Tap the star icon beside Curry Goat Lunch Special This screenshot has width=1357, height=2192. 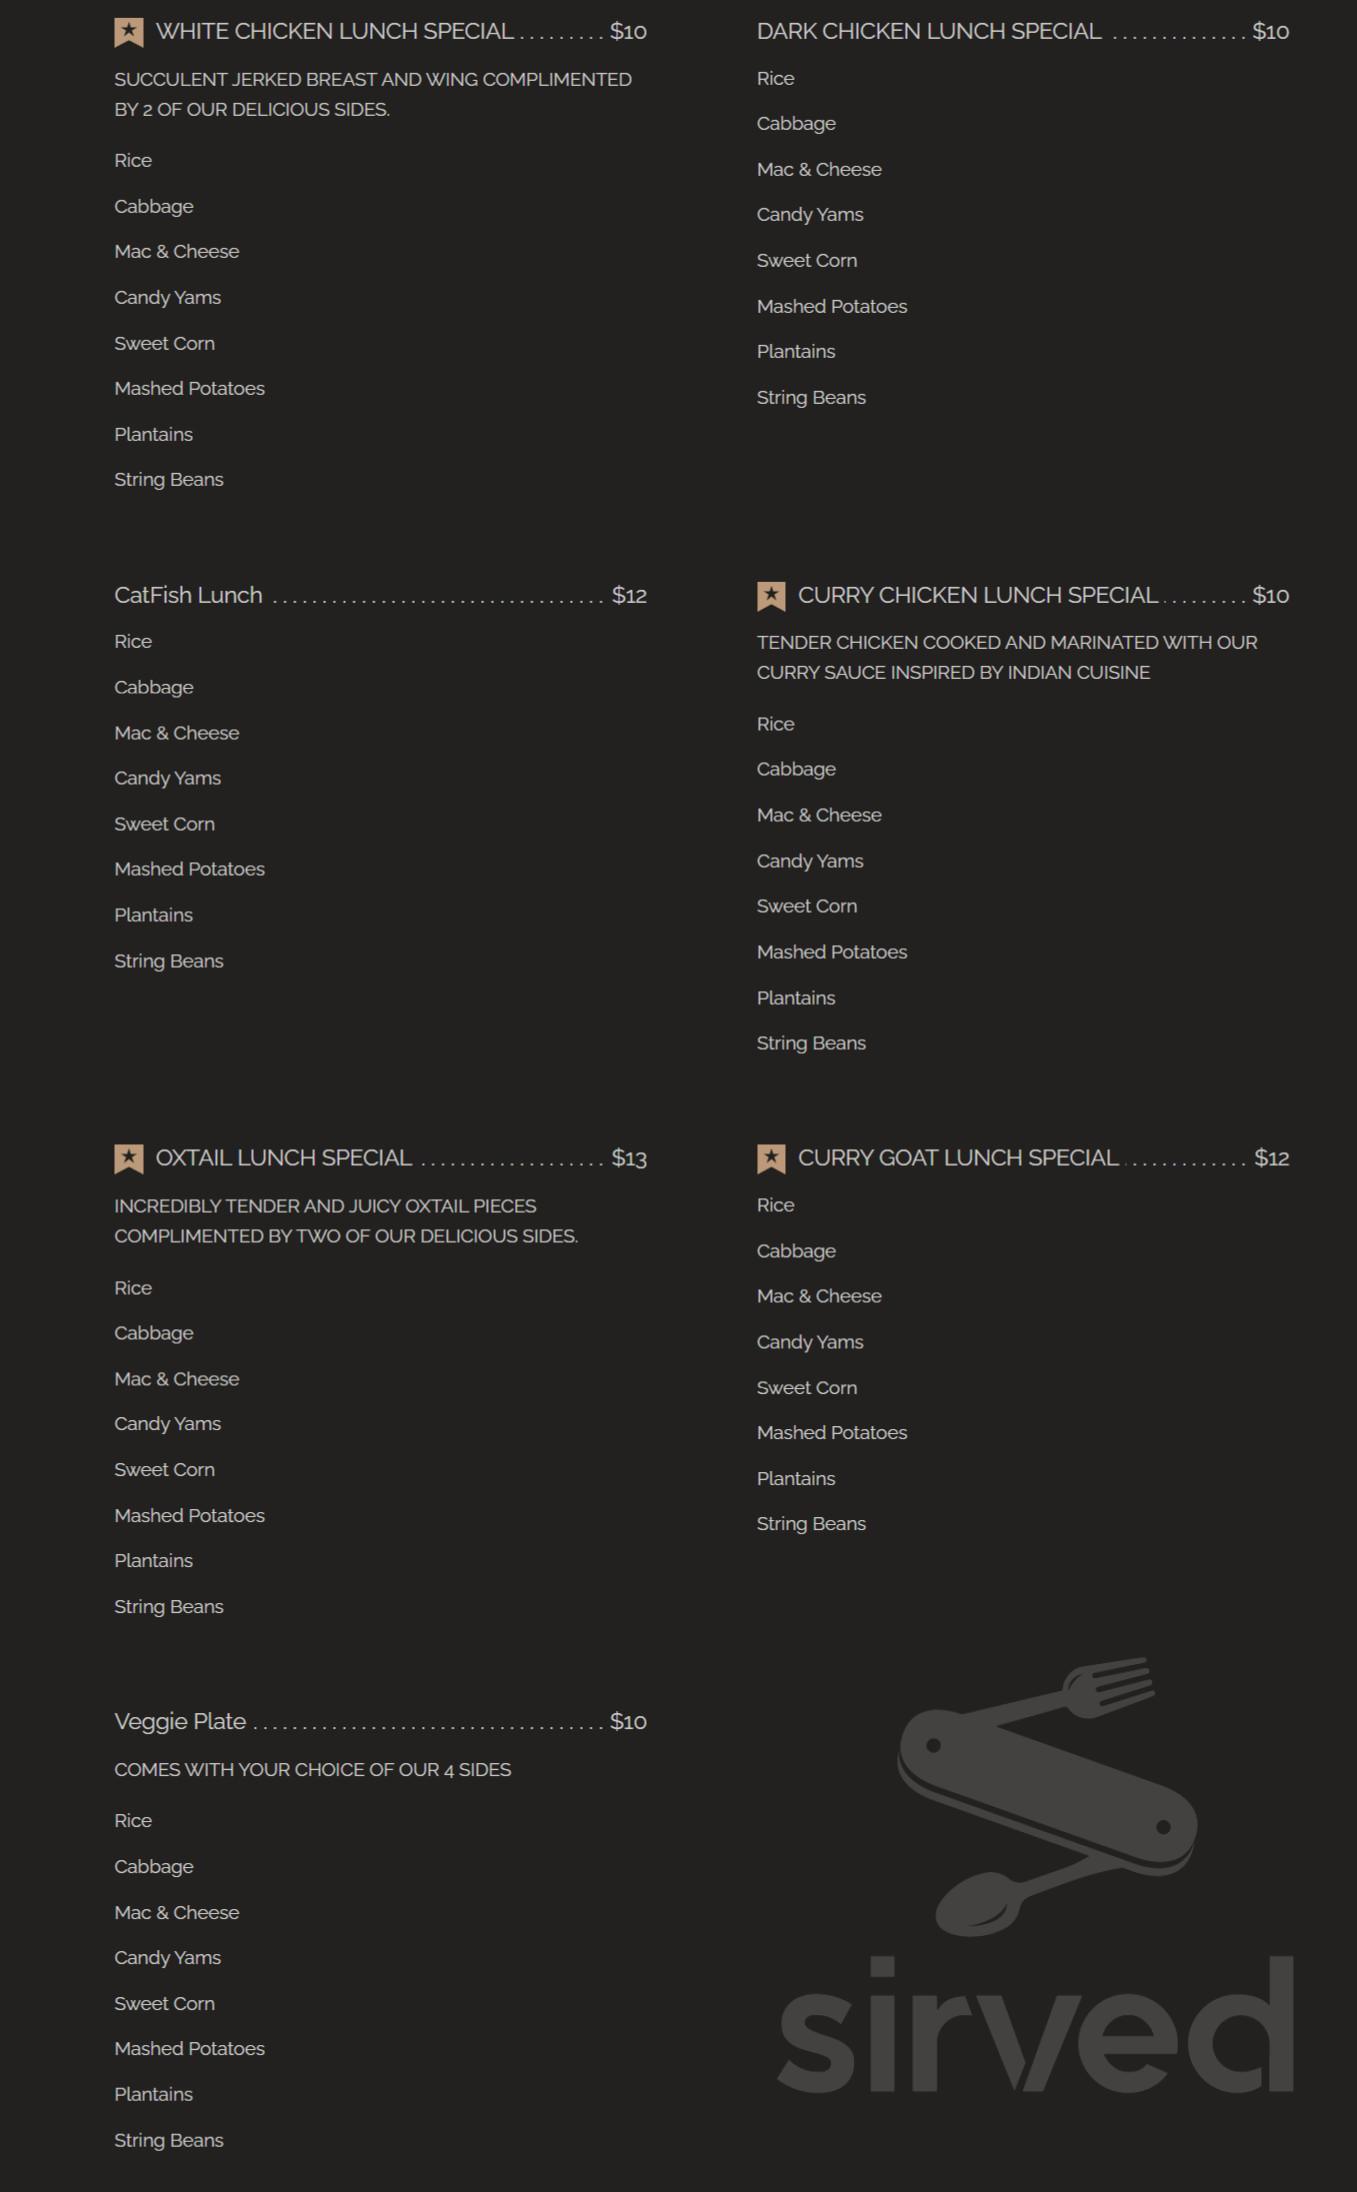click(771, 1159)
